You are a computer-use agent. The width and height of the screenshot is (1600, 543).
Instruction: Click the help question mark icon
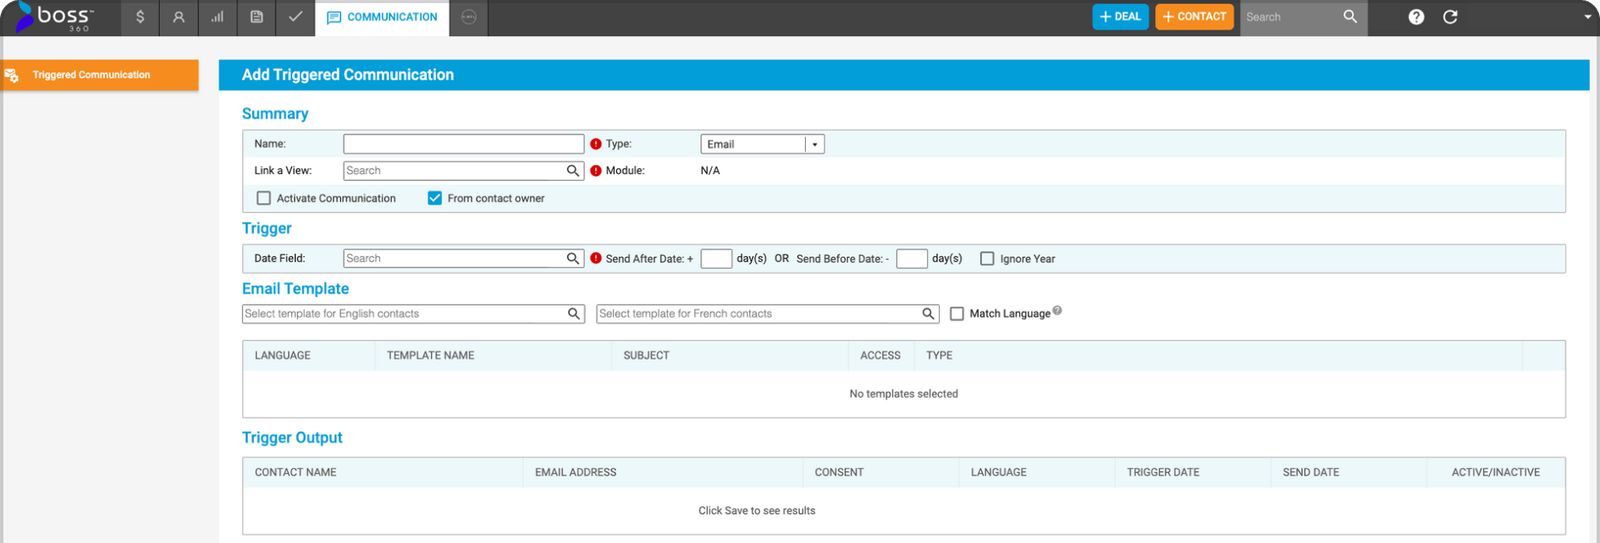pyautogui.click(x=1416, y=17)
